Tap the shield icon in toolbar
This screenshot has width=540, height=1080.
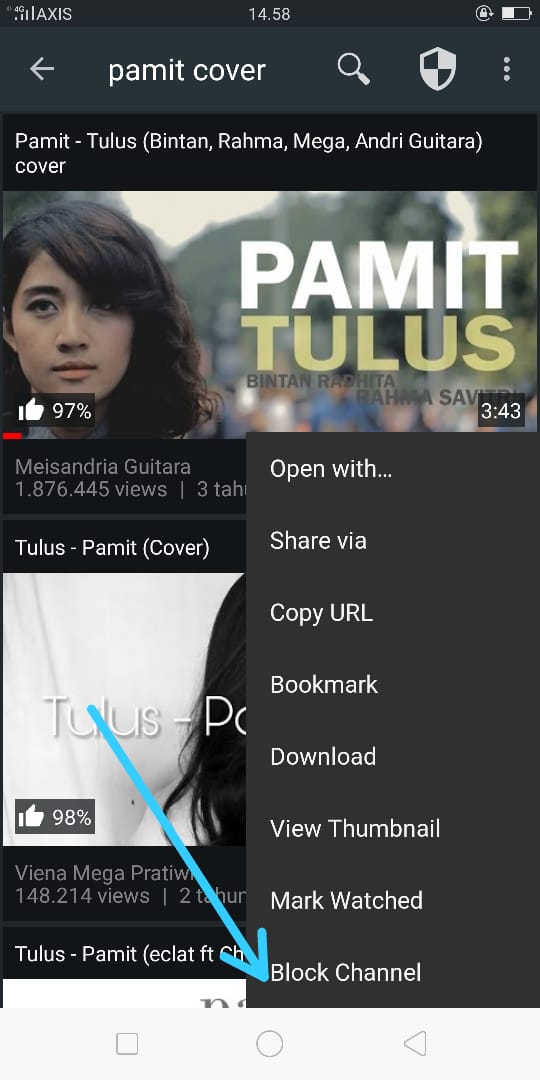click(x=437, y=70)
